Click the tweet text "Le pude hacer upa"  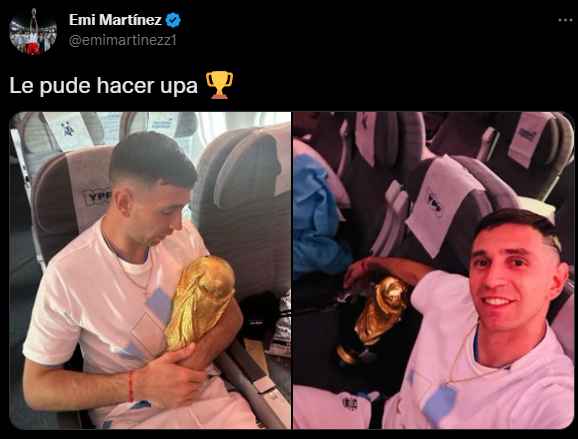coord(104,86)
